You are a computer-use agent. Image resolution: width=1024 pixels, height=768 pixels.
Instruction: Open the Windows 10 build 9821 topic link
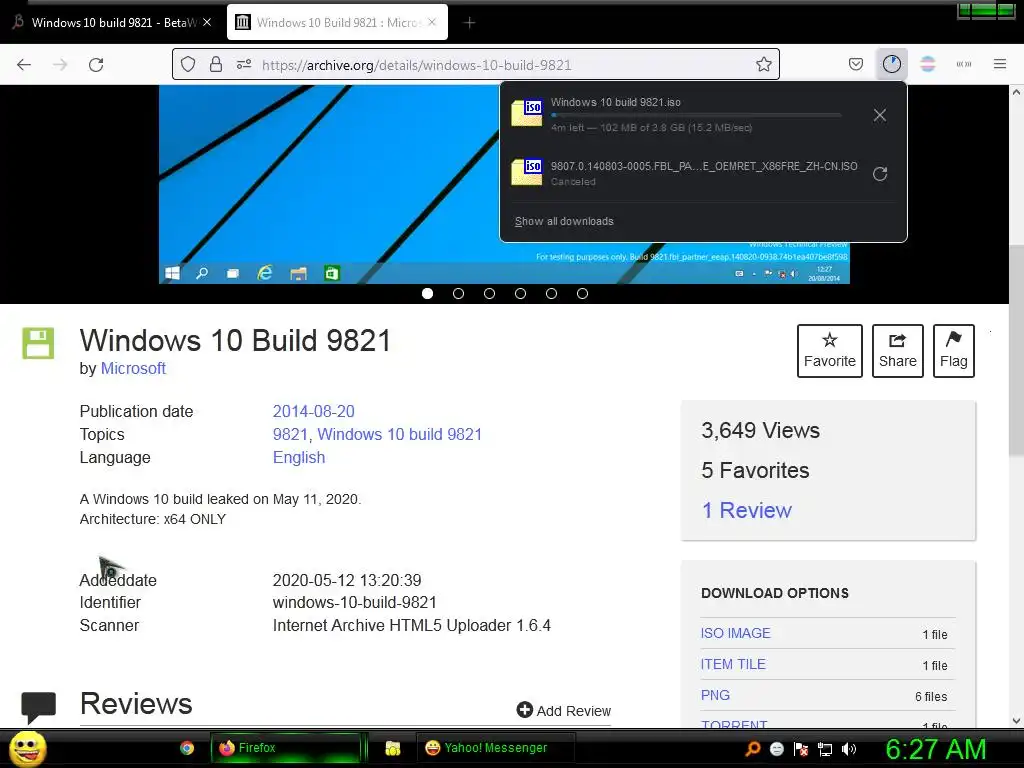point(400,434)
